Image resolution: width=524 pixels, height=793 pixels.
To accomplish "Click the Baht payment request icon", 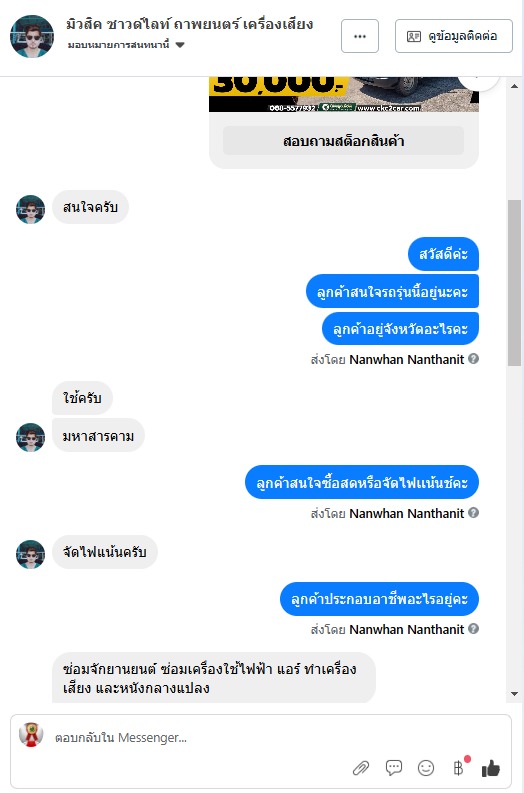I will [458, 768].
